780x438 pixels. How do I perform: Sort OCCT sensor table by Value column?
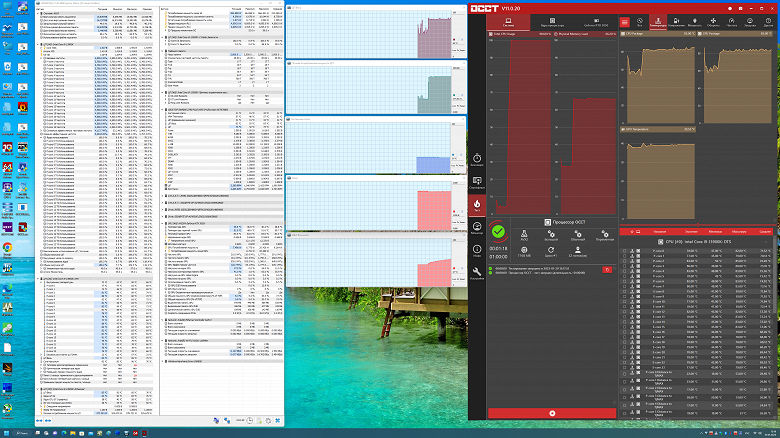[x=691, y=231]
